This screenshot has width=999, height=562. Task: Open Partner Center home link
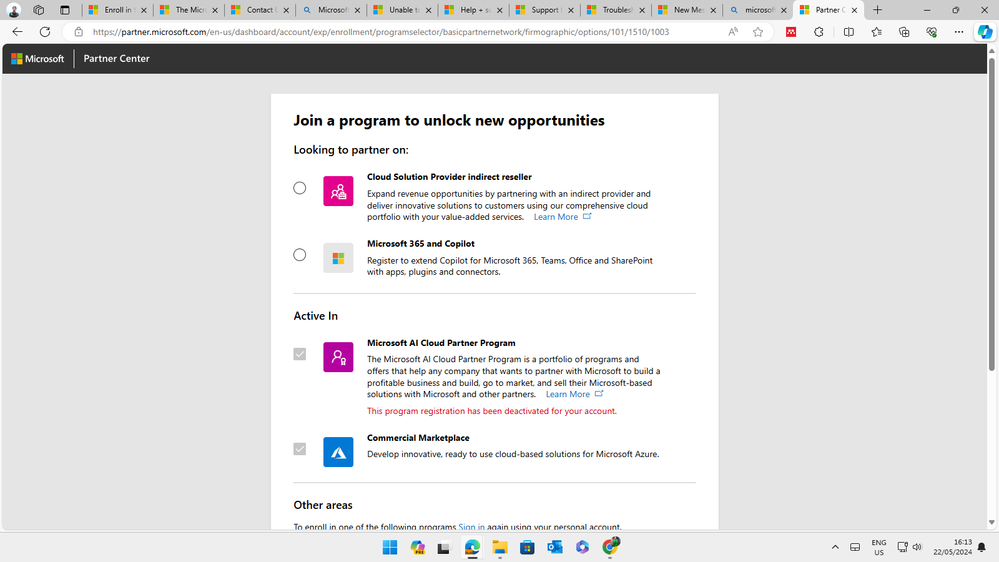pos(117,59)
